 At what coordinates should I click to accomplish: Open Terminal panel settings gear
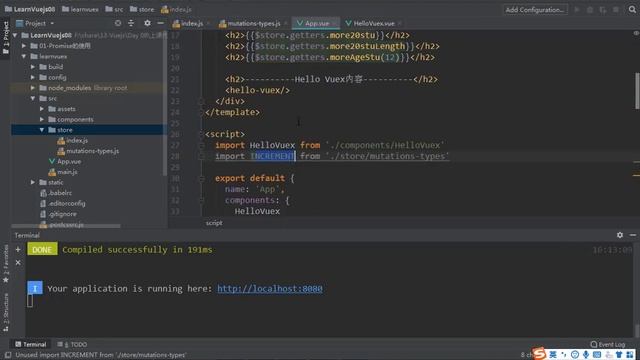click(620, 235)
